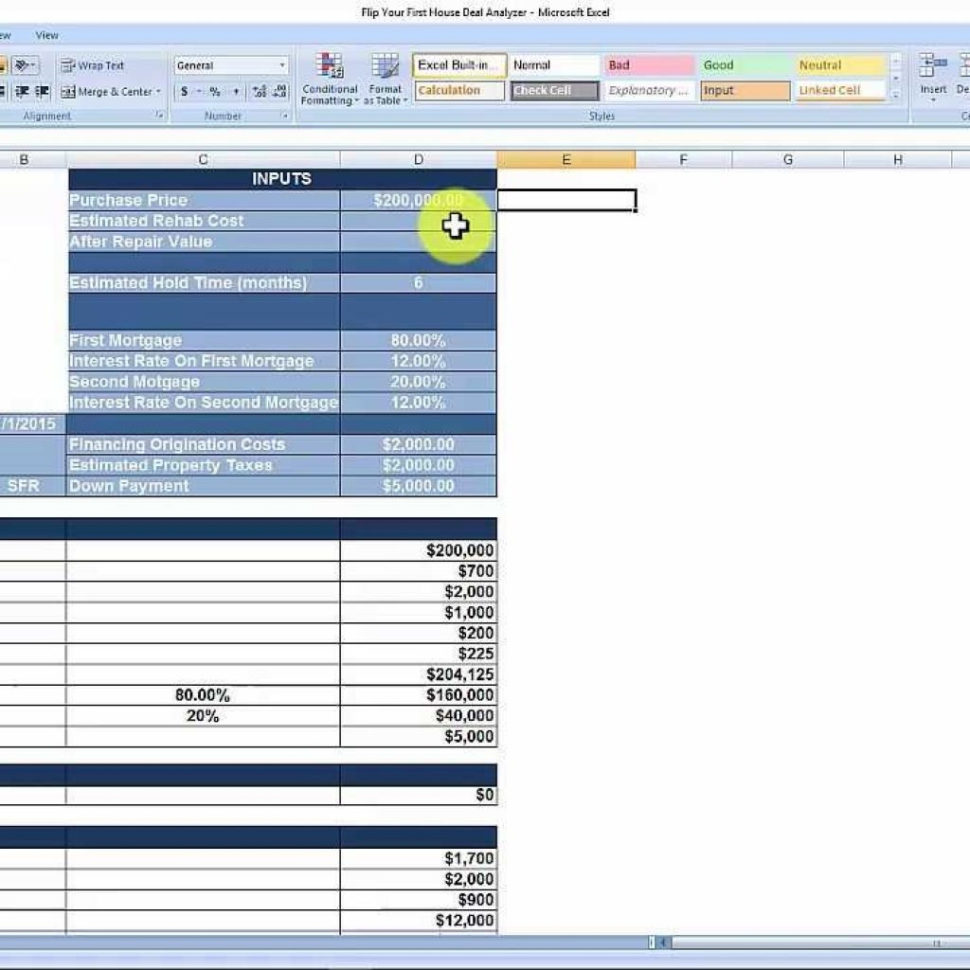The width and height of the screenshot is (970, 970).
Task: Toggle Wrap Text for the cell
Action: tap(93, 65)
